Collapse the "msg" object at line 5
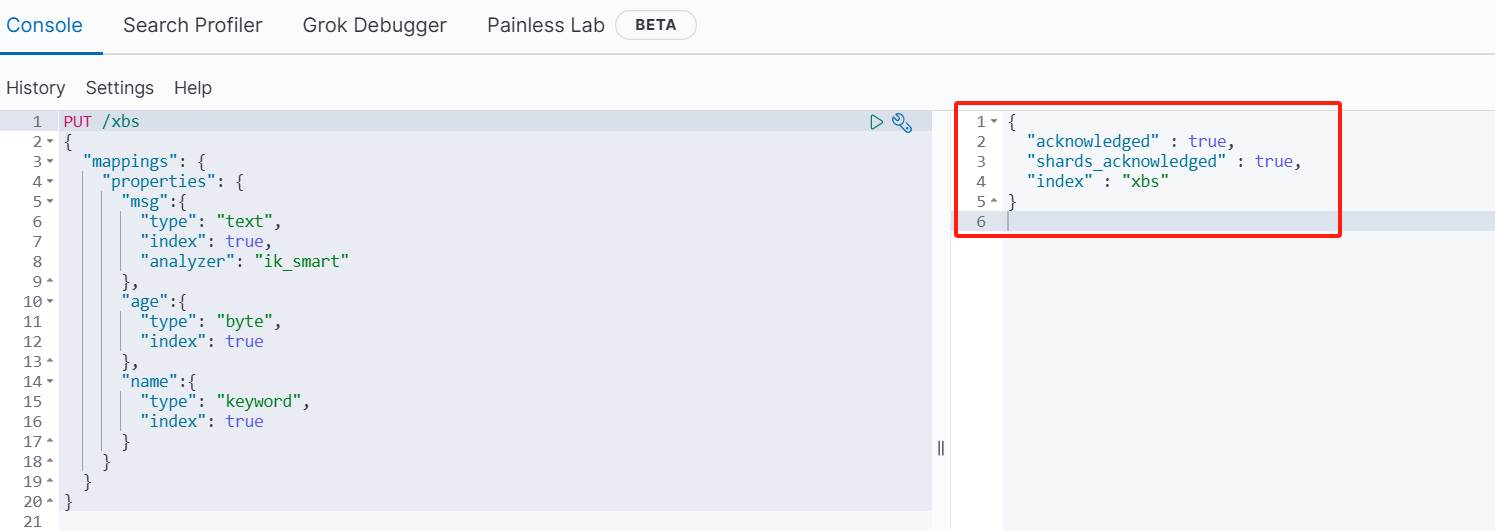The width and height of the screenshot is (1495, 531). coord(50,202)
